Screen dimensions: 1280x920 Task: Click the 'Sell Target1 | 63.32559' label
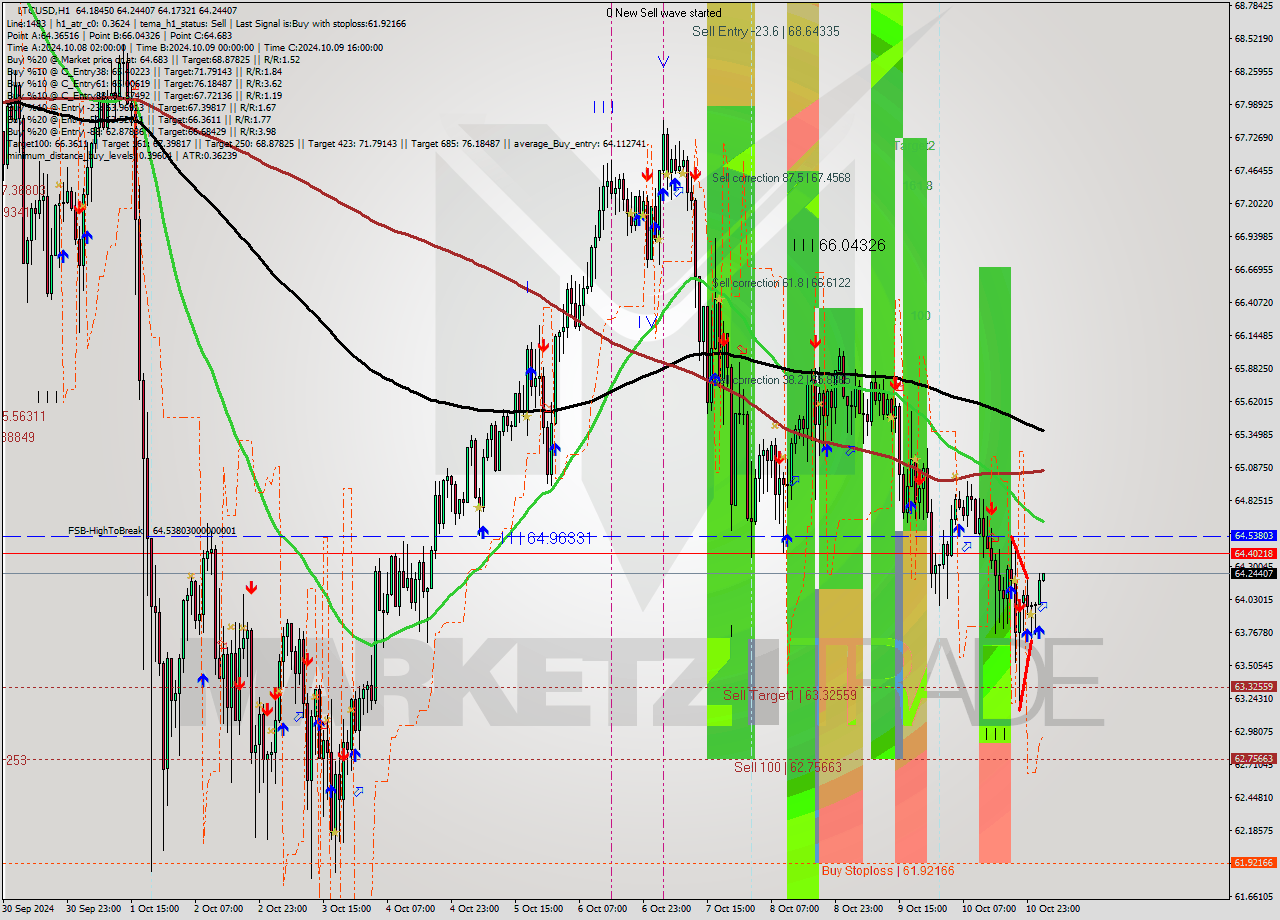[x=790, y=694]
